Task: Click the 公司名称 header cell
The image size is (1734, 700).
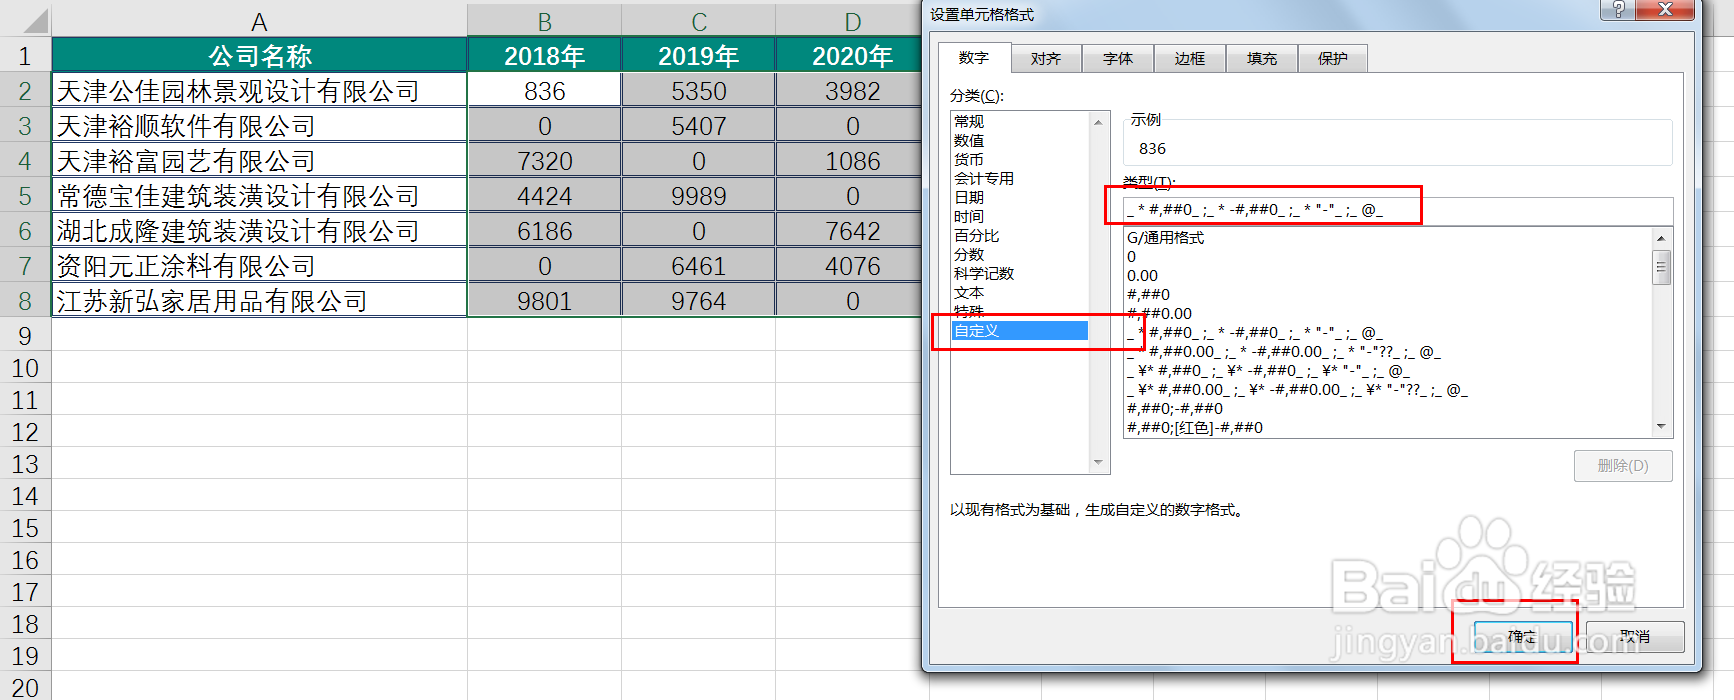Action: click(x=259, y=55)
